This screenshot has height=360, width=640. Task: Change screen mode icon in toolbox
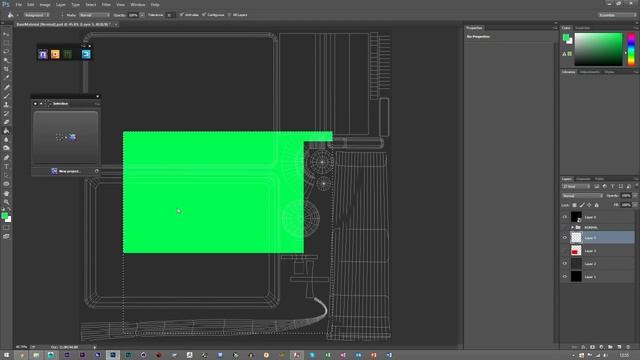click(x=6, y=236)
